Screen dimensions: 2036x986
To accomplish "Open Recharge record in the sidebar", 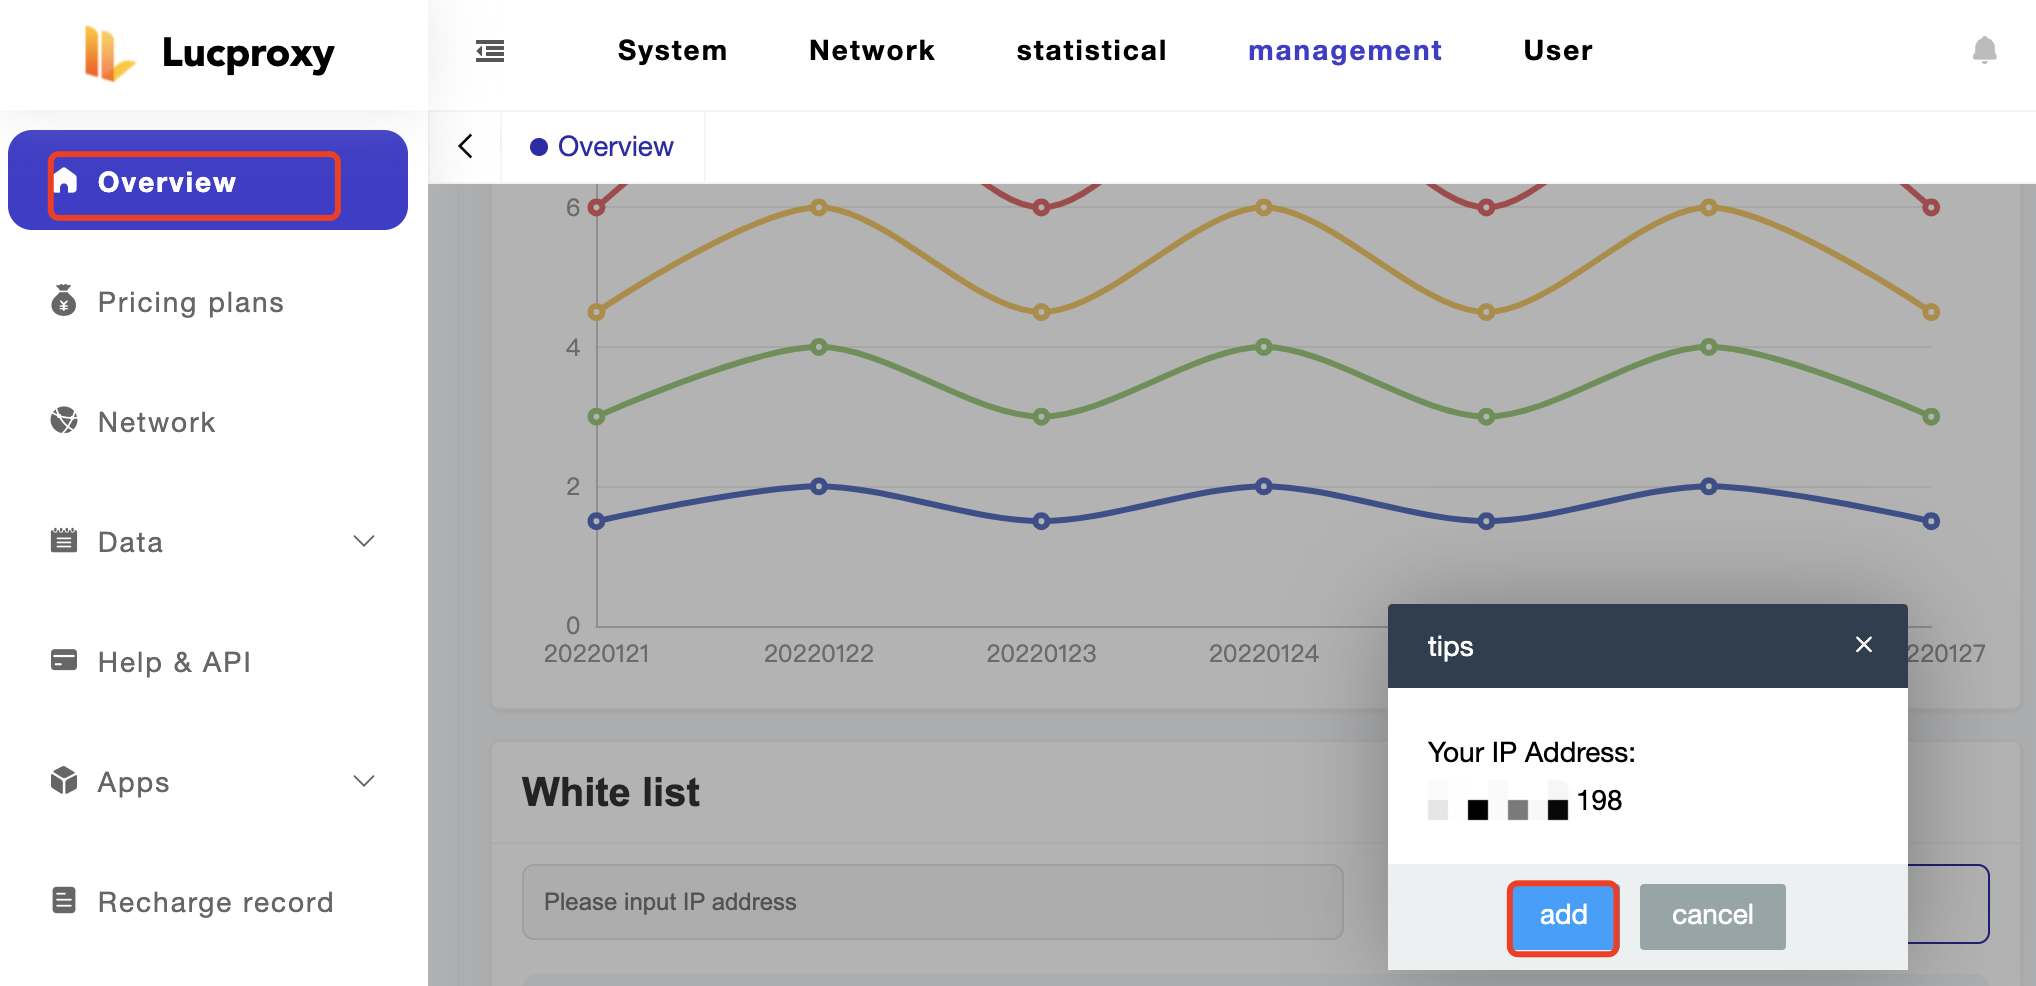I will [208, 901].
